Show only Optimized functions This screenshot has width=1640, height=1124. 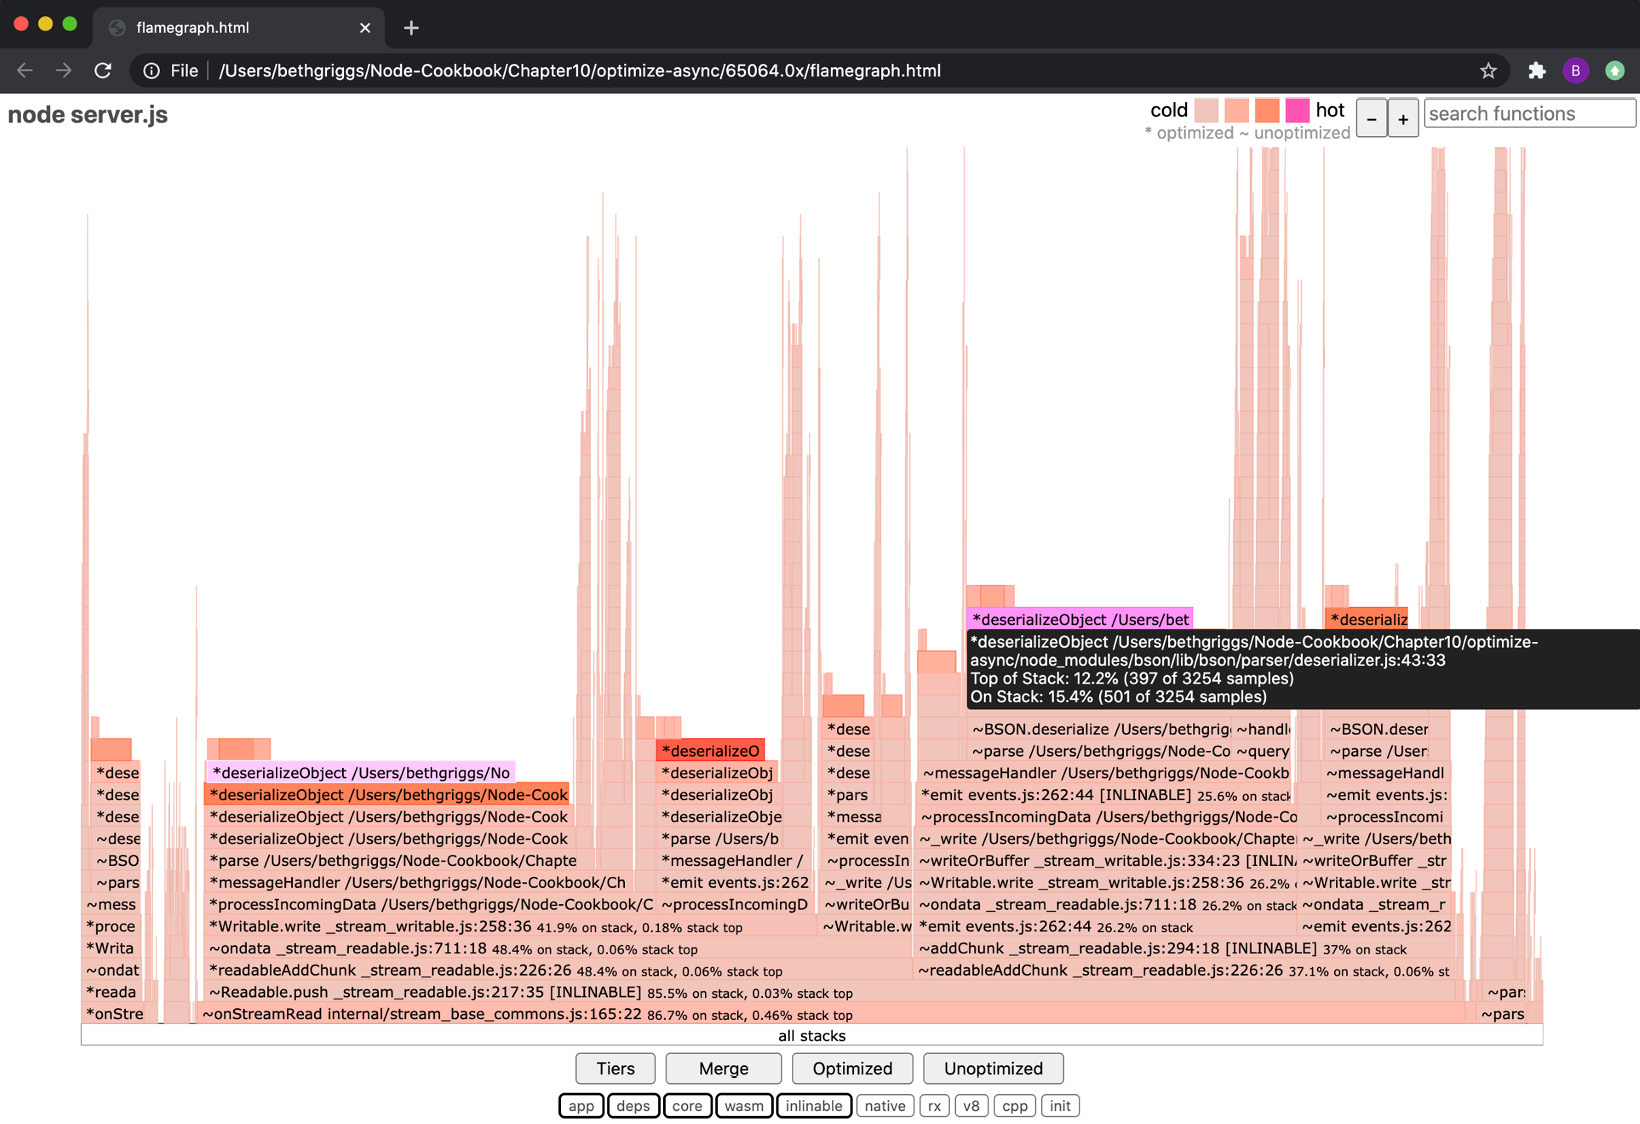(x=852, y=1068)
